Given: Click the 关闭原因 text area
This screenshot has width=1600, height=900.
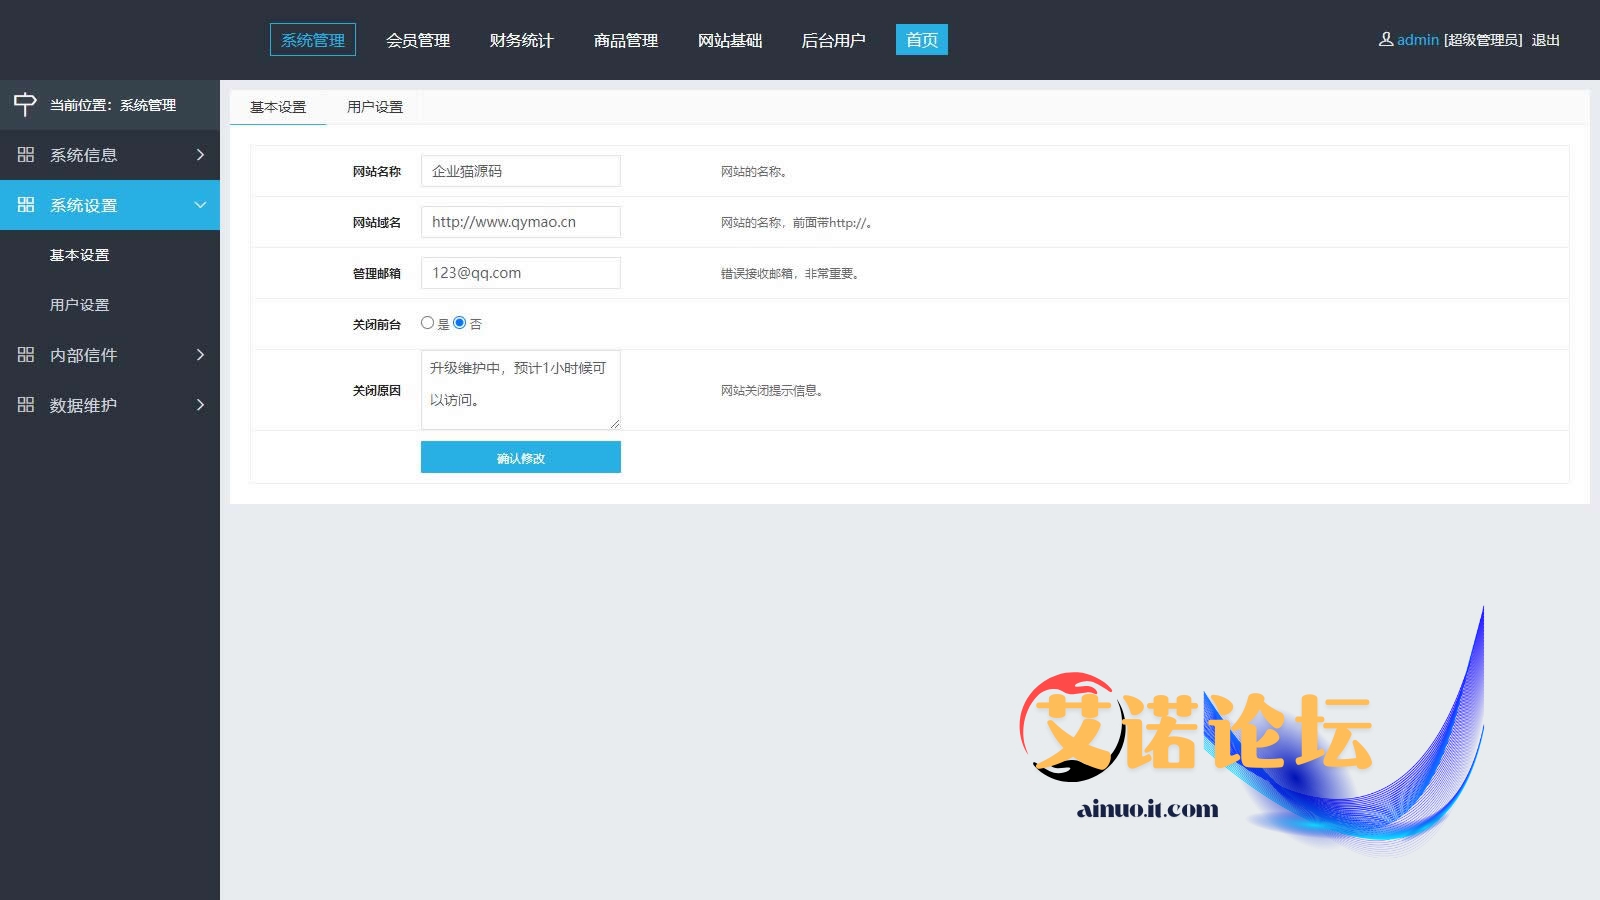Looking at the screenshot, I should [x=521, y=390].
